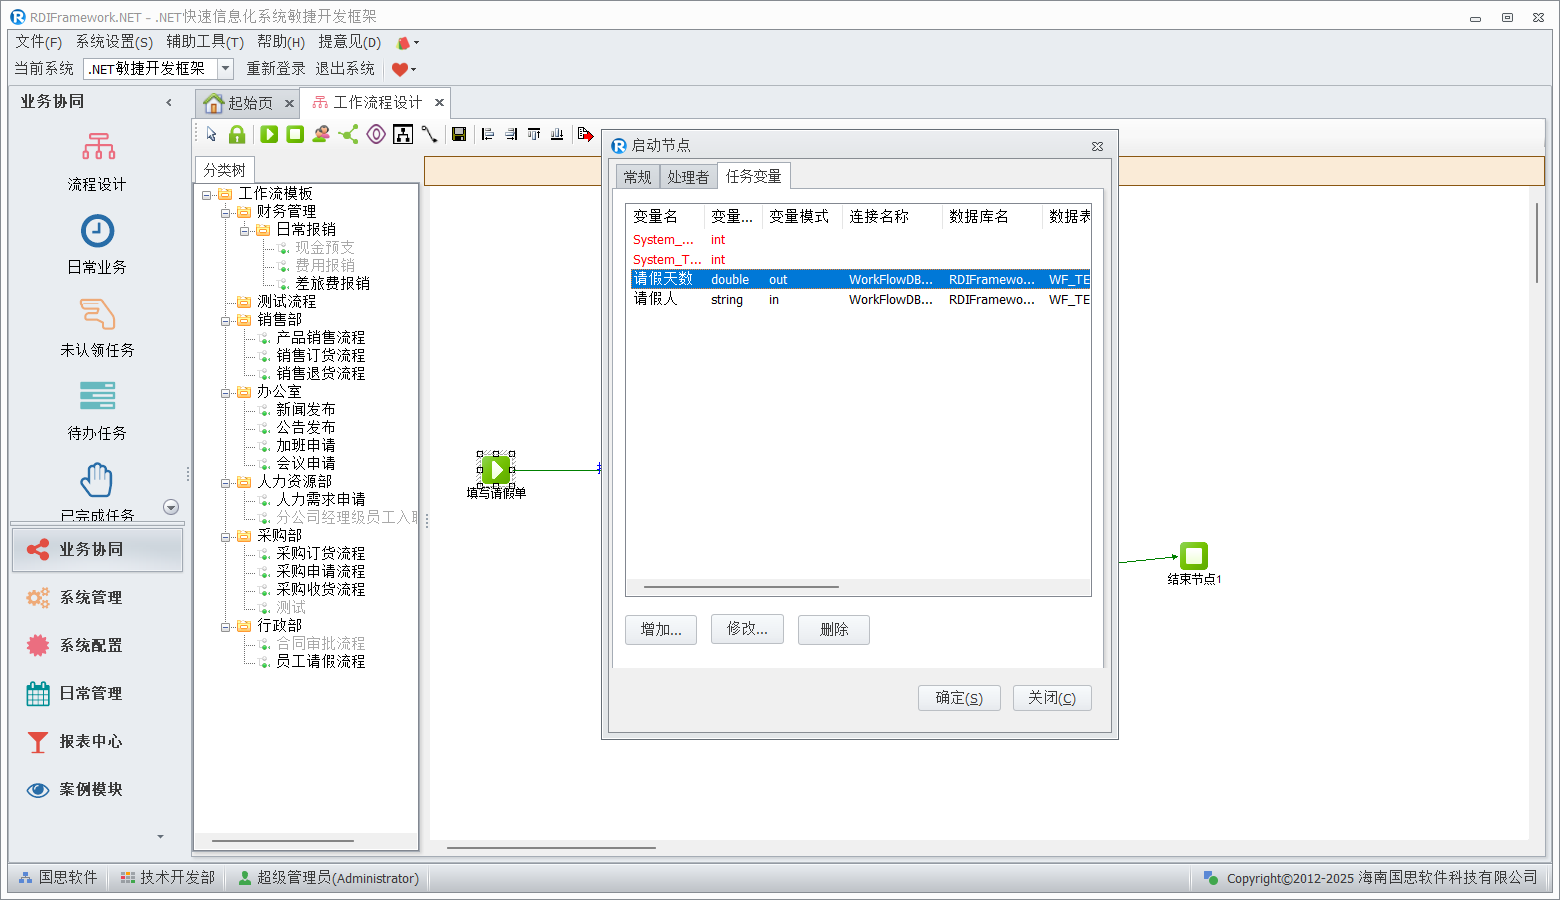Screen dimensions: 1560x900
Task: Select the sub-flow hierarchy node tool
Action: coord(403,134)
